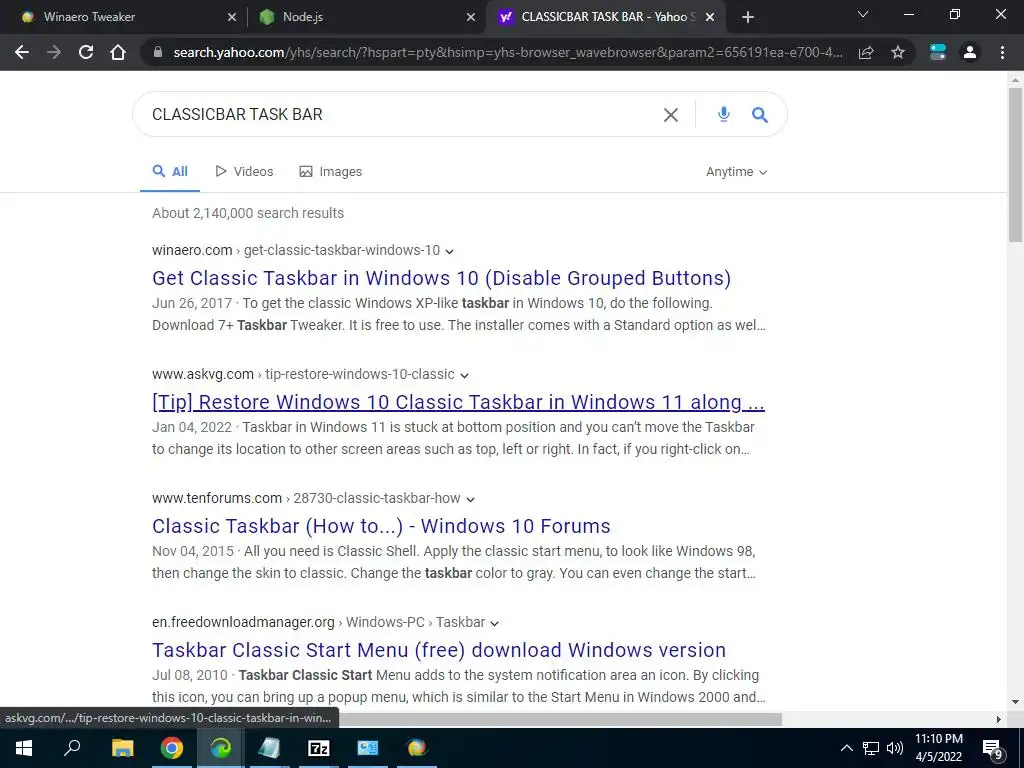Open Restore Windows 10 Classic Taskbar link
This screenshot has width=1024, height=768.
point(458,402)
